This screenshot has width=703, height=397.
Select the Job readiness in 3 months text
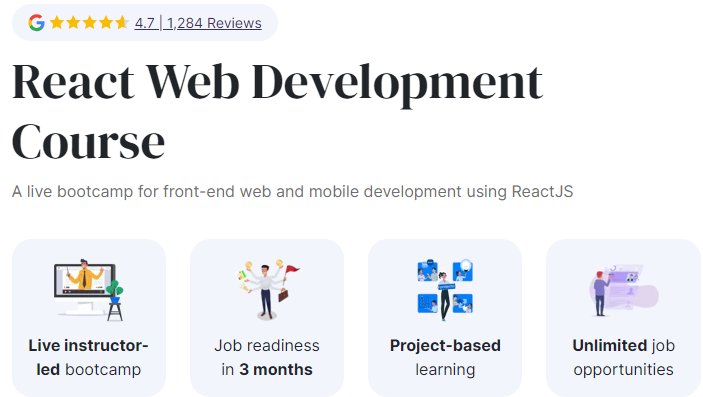pos(267,358)
